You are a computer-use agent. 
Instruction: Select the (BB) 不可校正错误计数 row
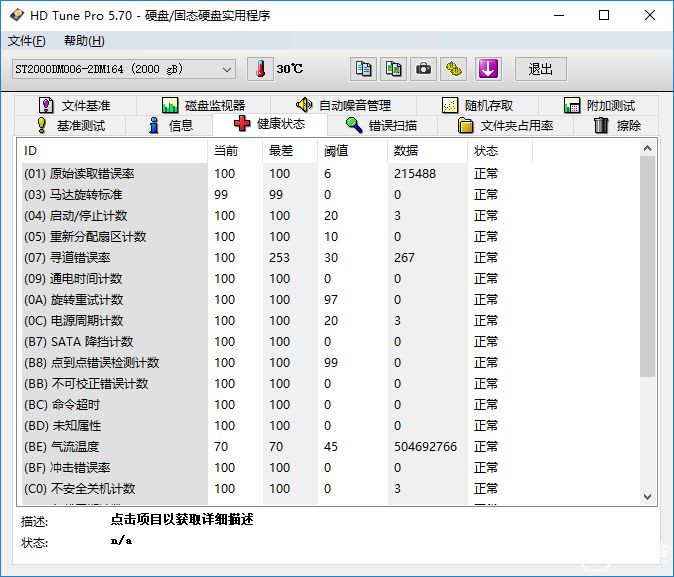(277, 384)
